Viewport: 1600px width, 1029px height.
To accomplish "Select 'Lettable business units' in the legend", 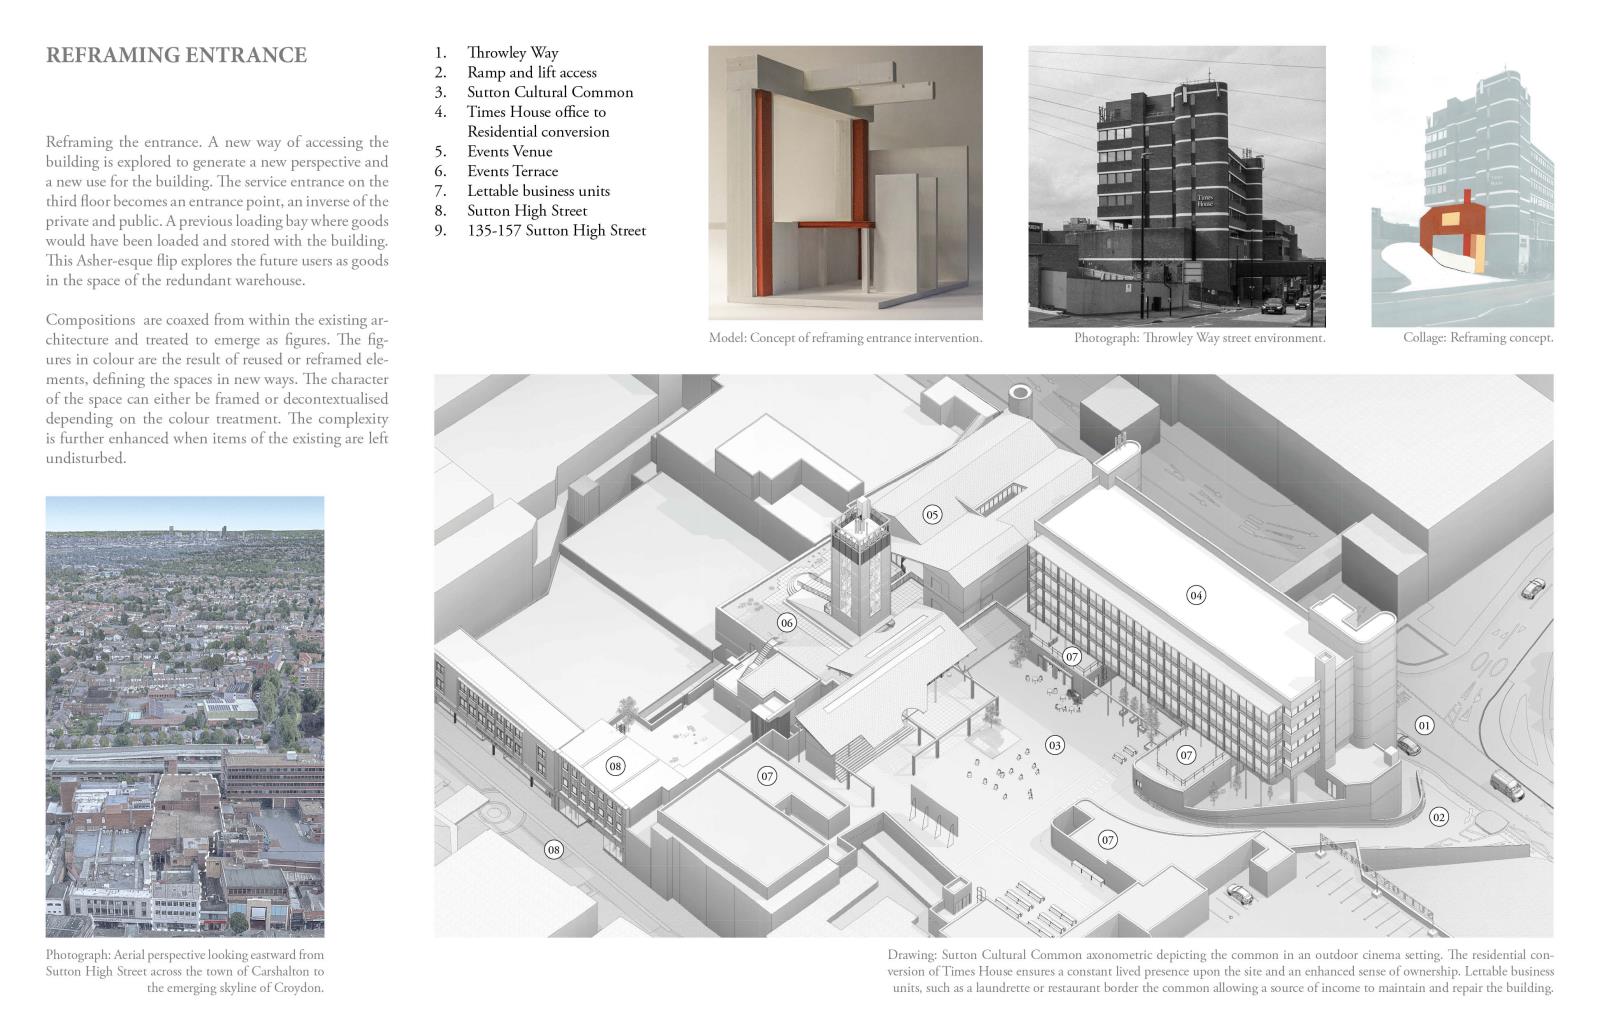I will tap(538, 191).
